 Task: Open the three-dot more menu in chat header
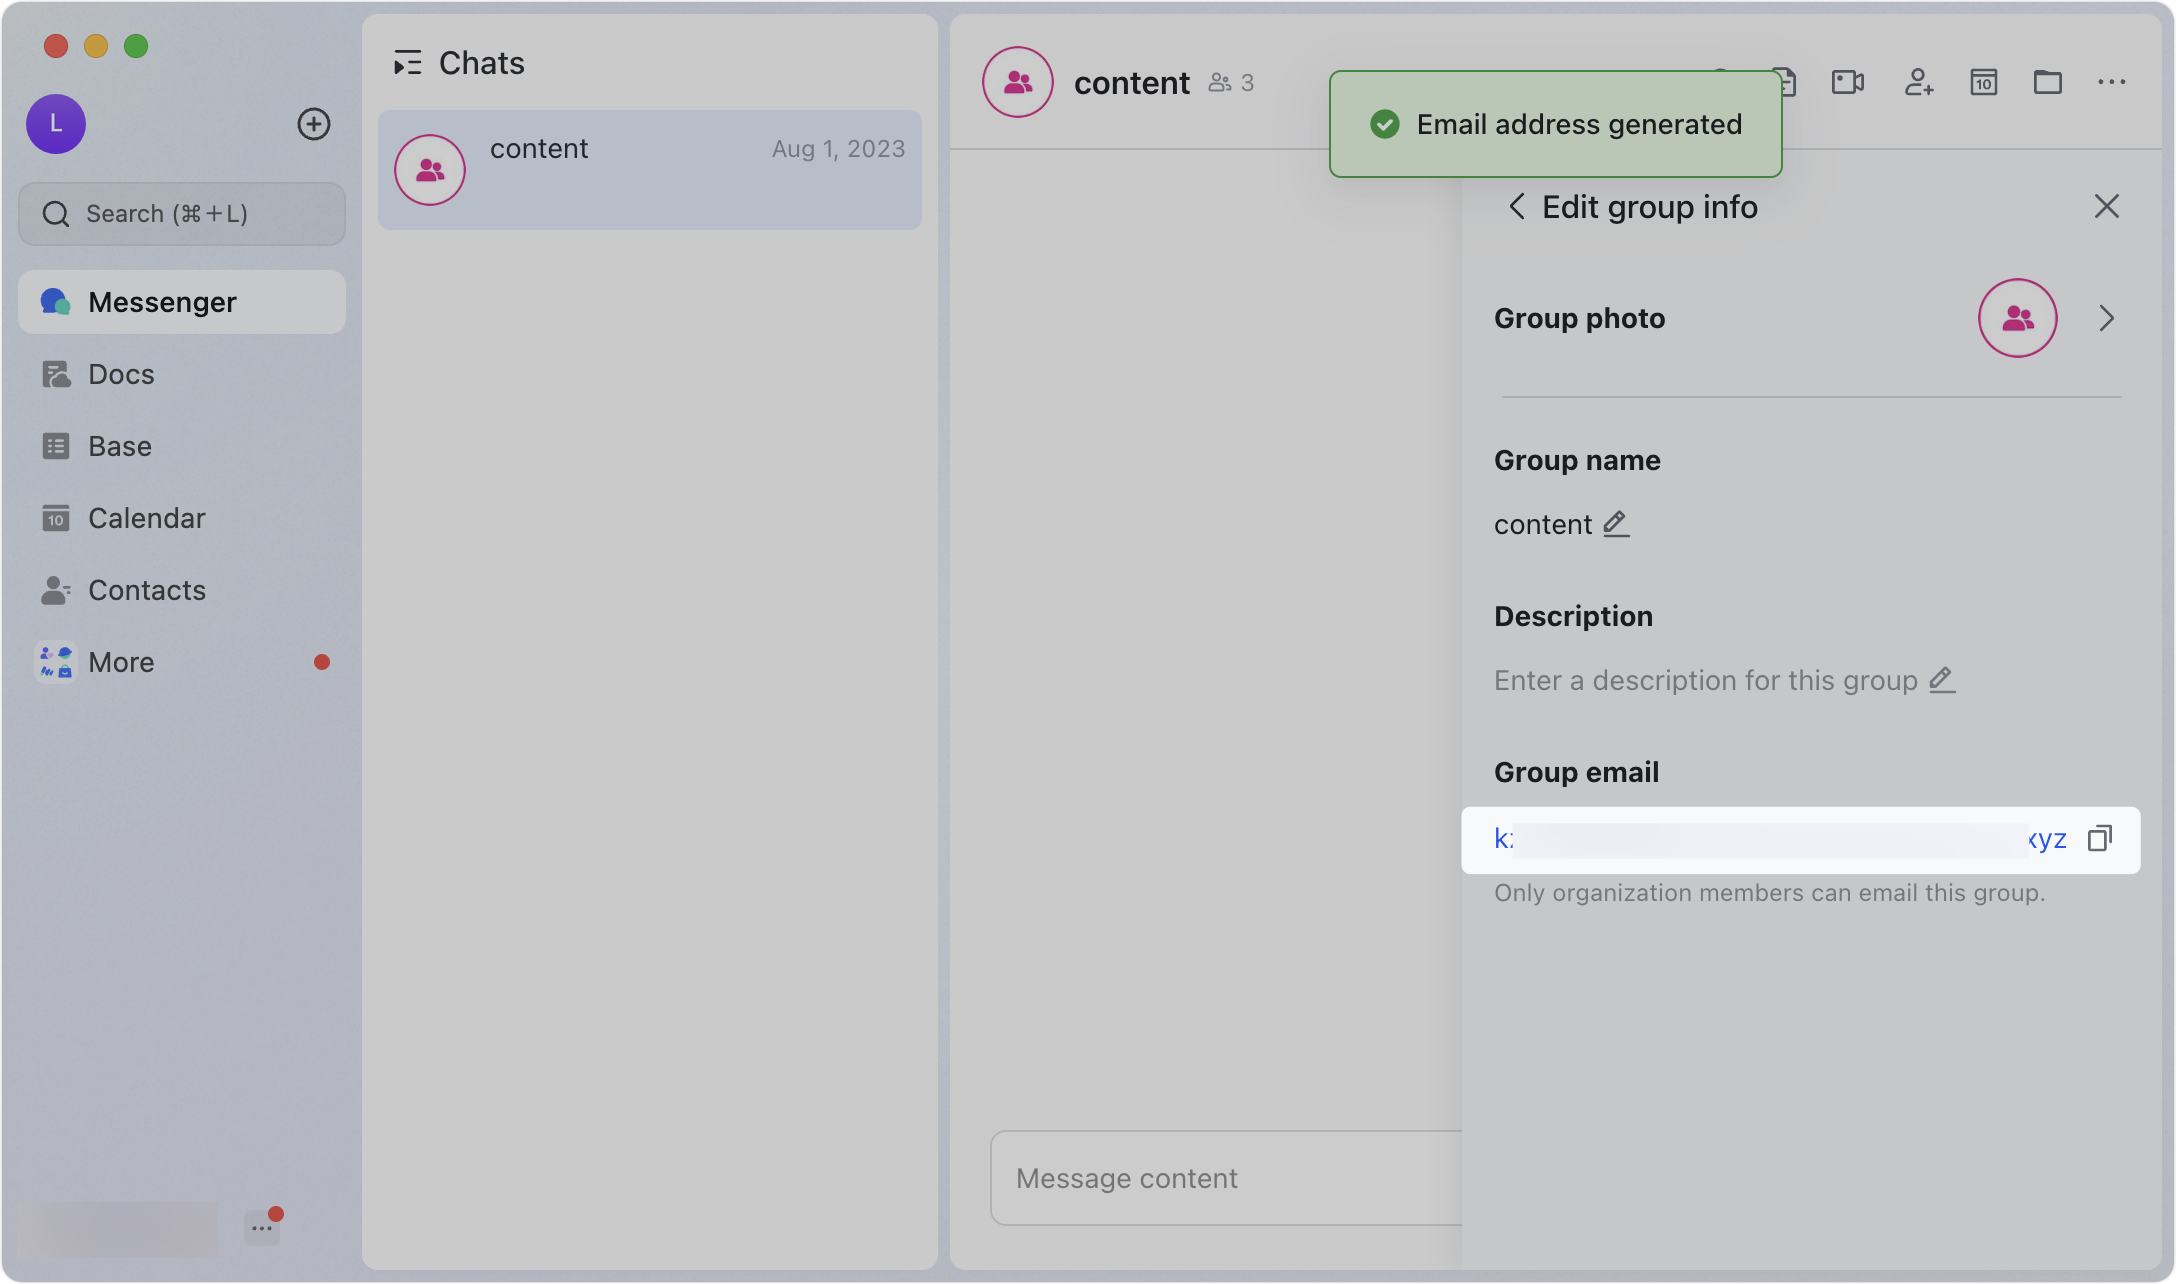click(2112, 82)
